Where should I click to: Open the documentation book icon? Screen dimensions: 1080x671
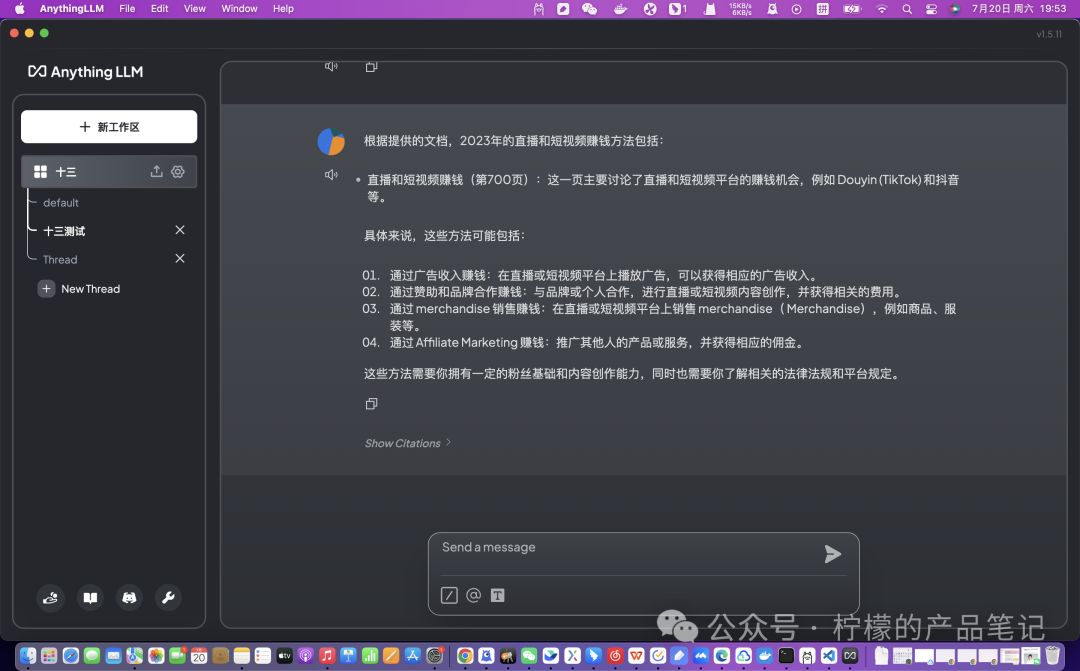pyautogui.click(x=89, y=597)
